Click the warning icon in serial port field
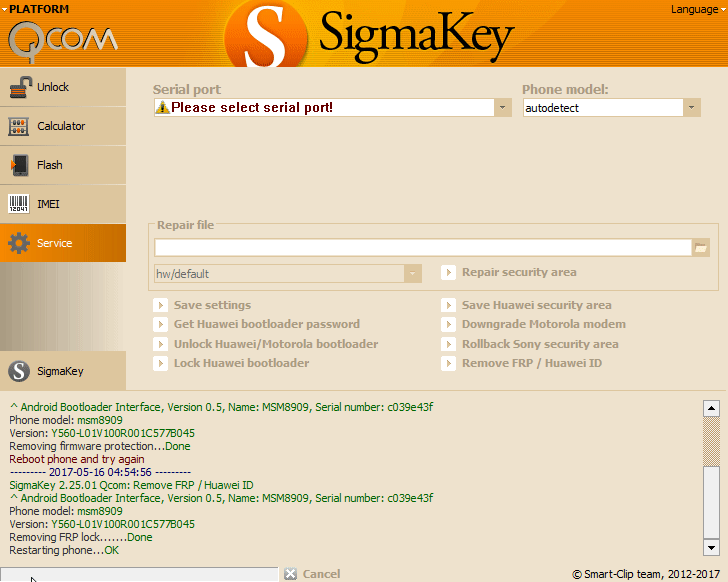 (x=162, y=108)
